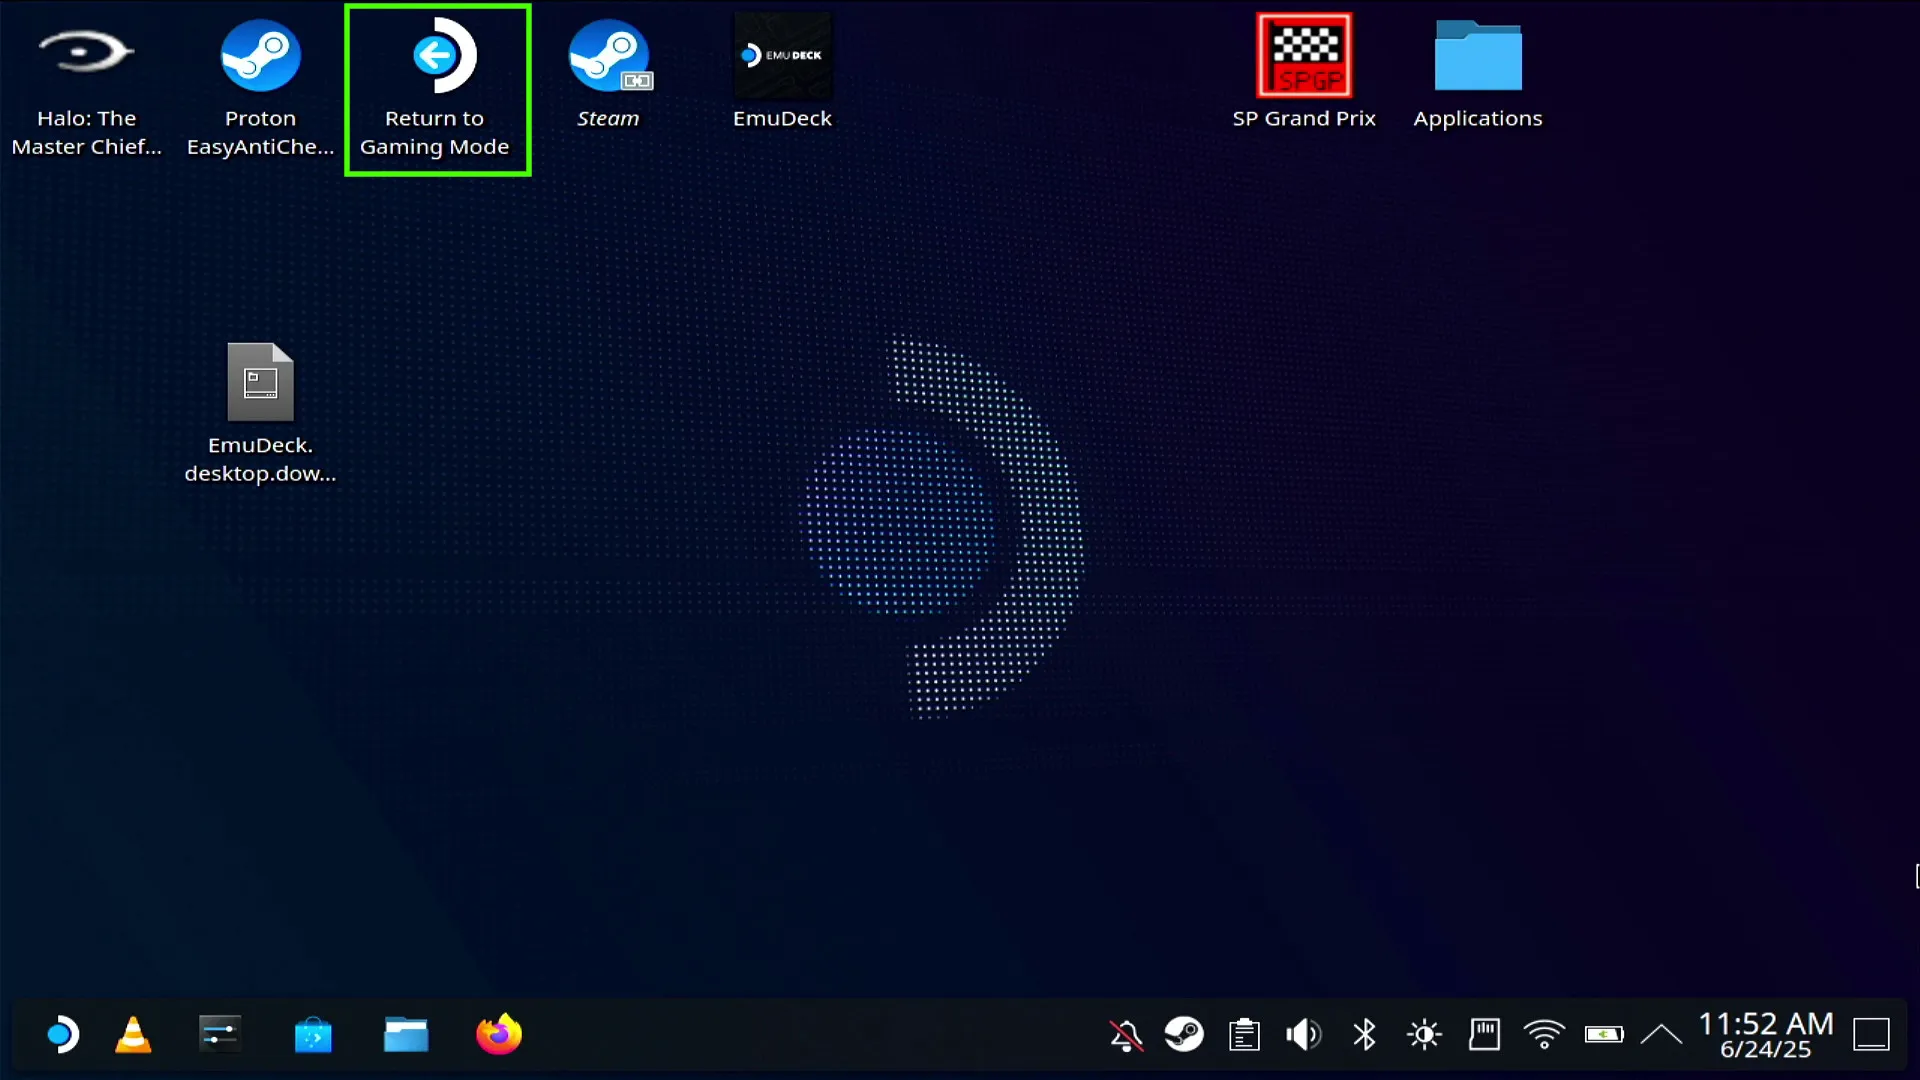Screen dimensions: 1920x1080
Task: Open the clock showing 11:52 AM
Action: (1766, 1035)
